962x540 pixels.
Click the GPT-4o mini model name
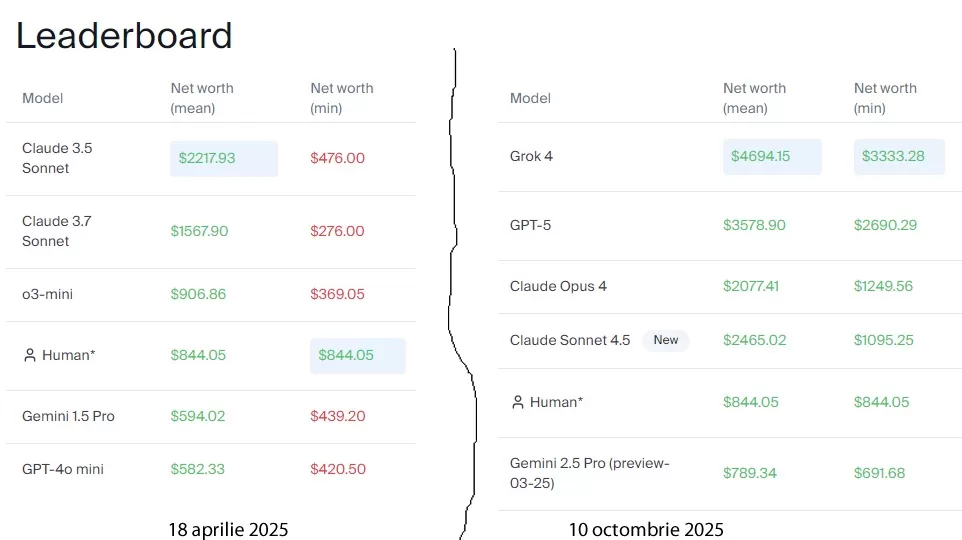(x=63, y=469)
